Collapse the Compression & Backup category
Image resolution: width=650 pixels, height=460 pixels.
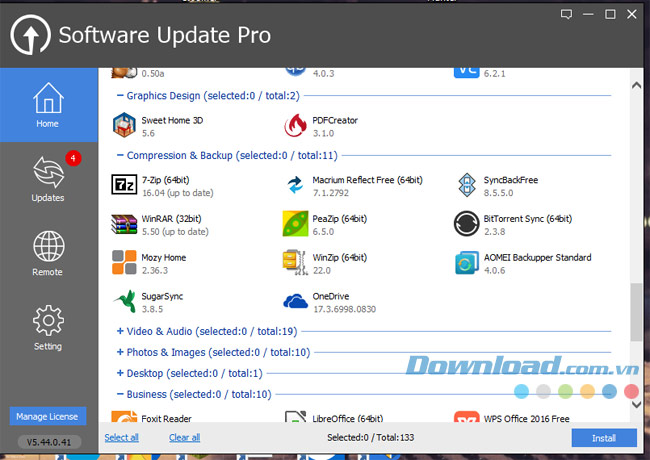120,155
